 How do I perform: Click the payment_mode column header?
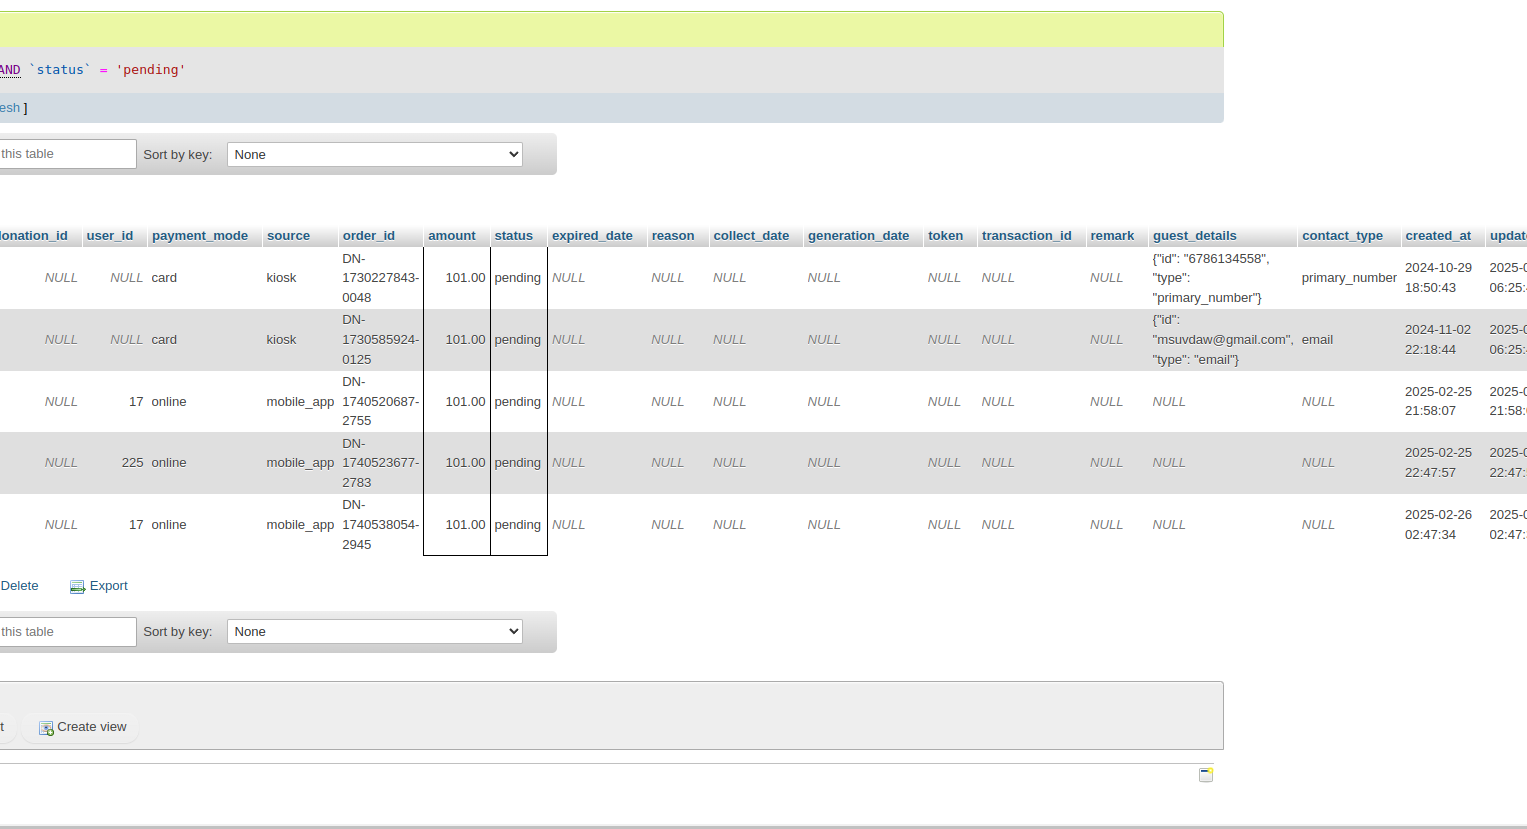tap(200, 236)
